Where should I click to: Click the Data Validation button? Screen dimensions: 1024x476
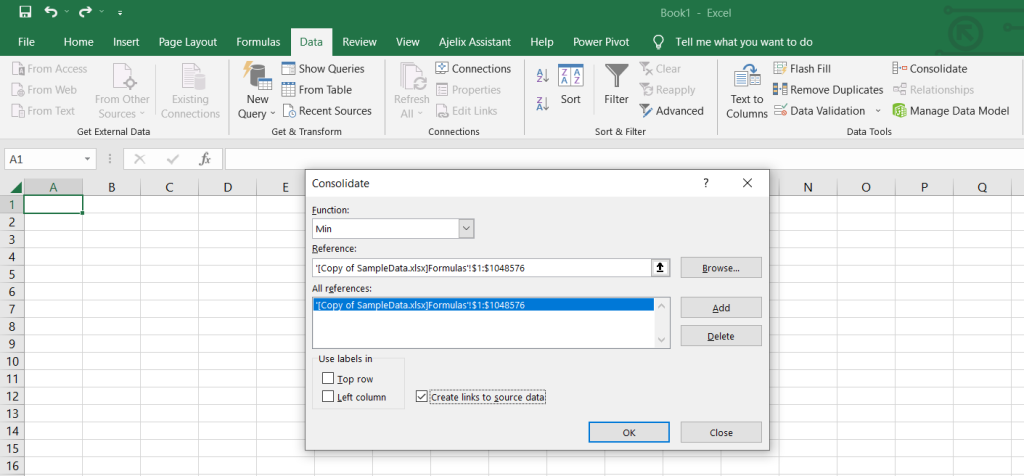point(820,111)
